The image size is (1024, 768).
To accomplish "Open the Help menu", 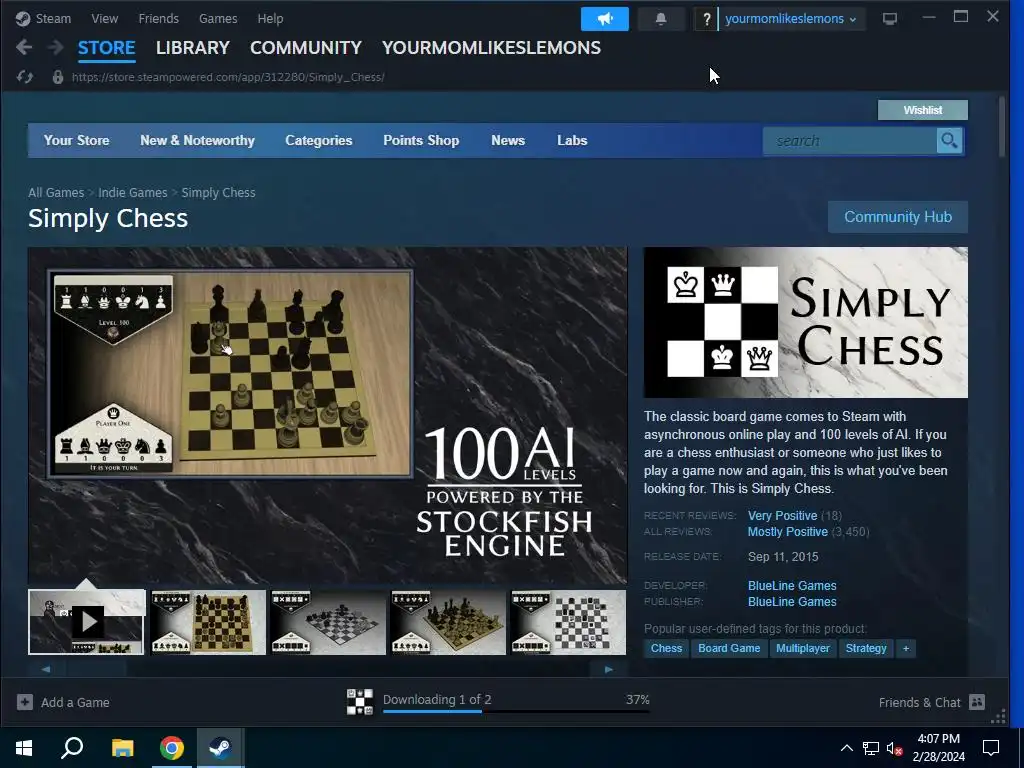I will coord(270,19).
